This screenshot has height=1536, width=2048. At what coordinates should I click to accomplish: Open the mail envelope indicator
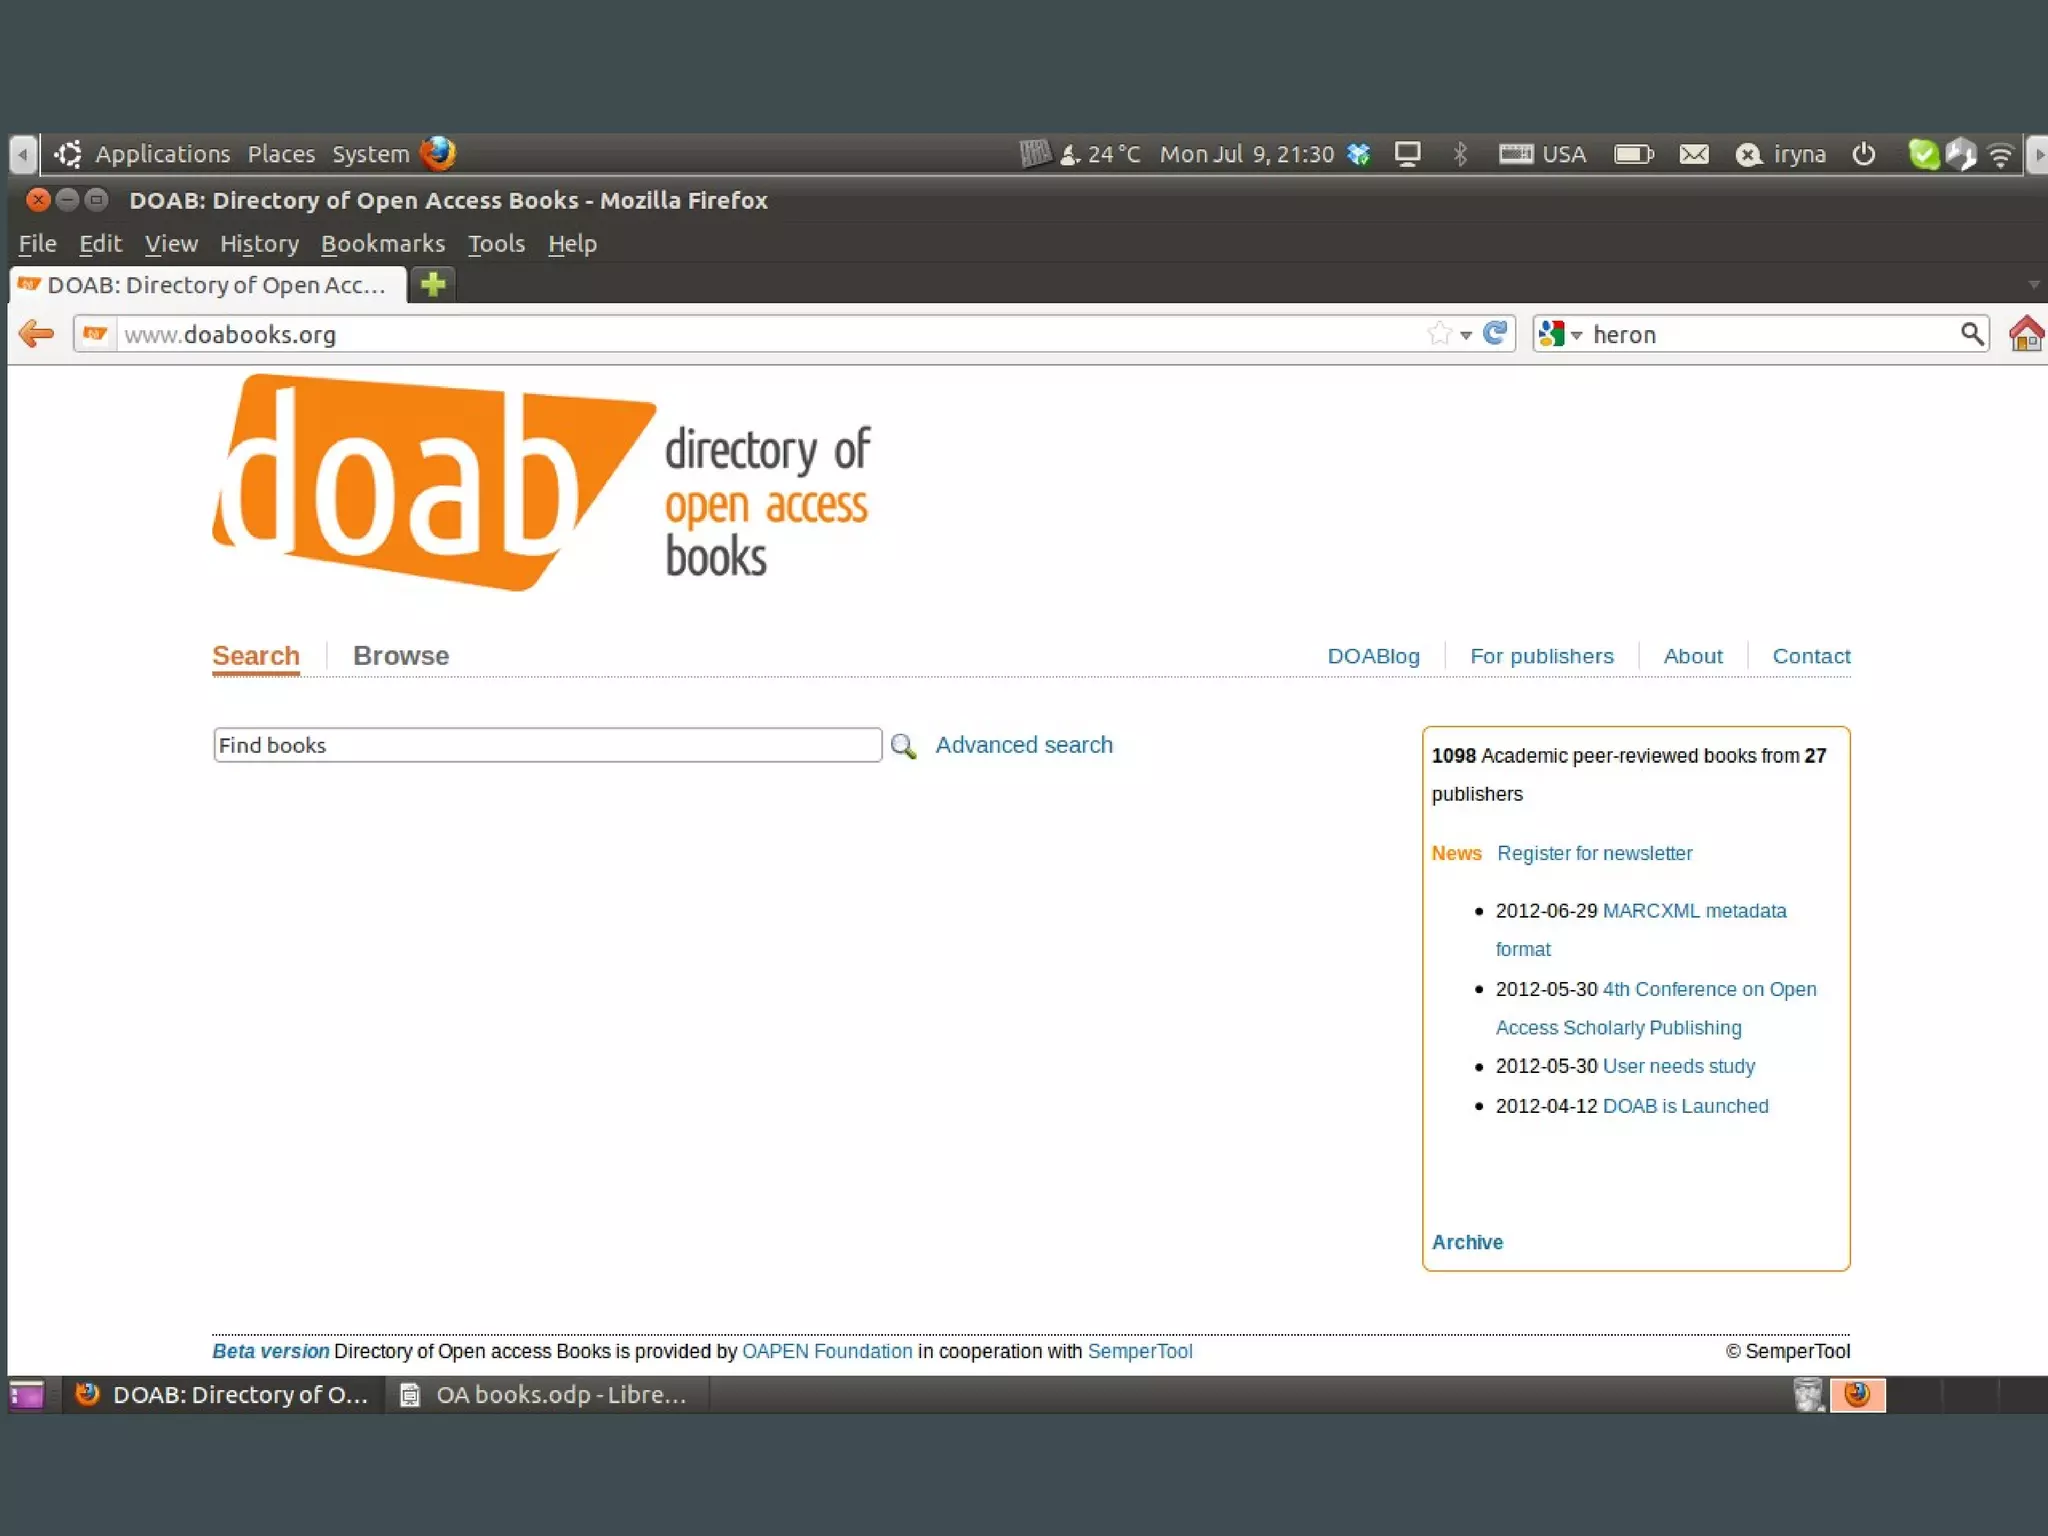coord(1693,154)
